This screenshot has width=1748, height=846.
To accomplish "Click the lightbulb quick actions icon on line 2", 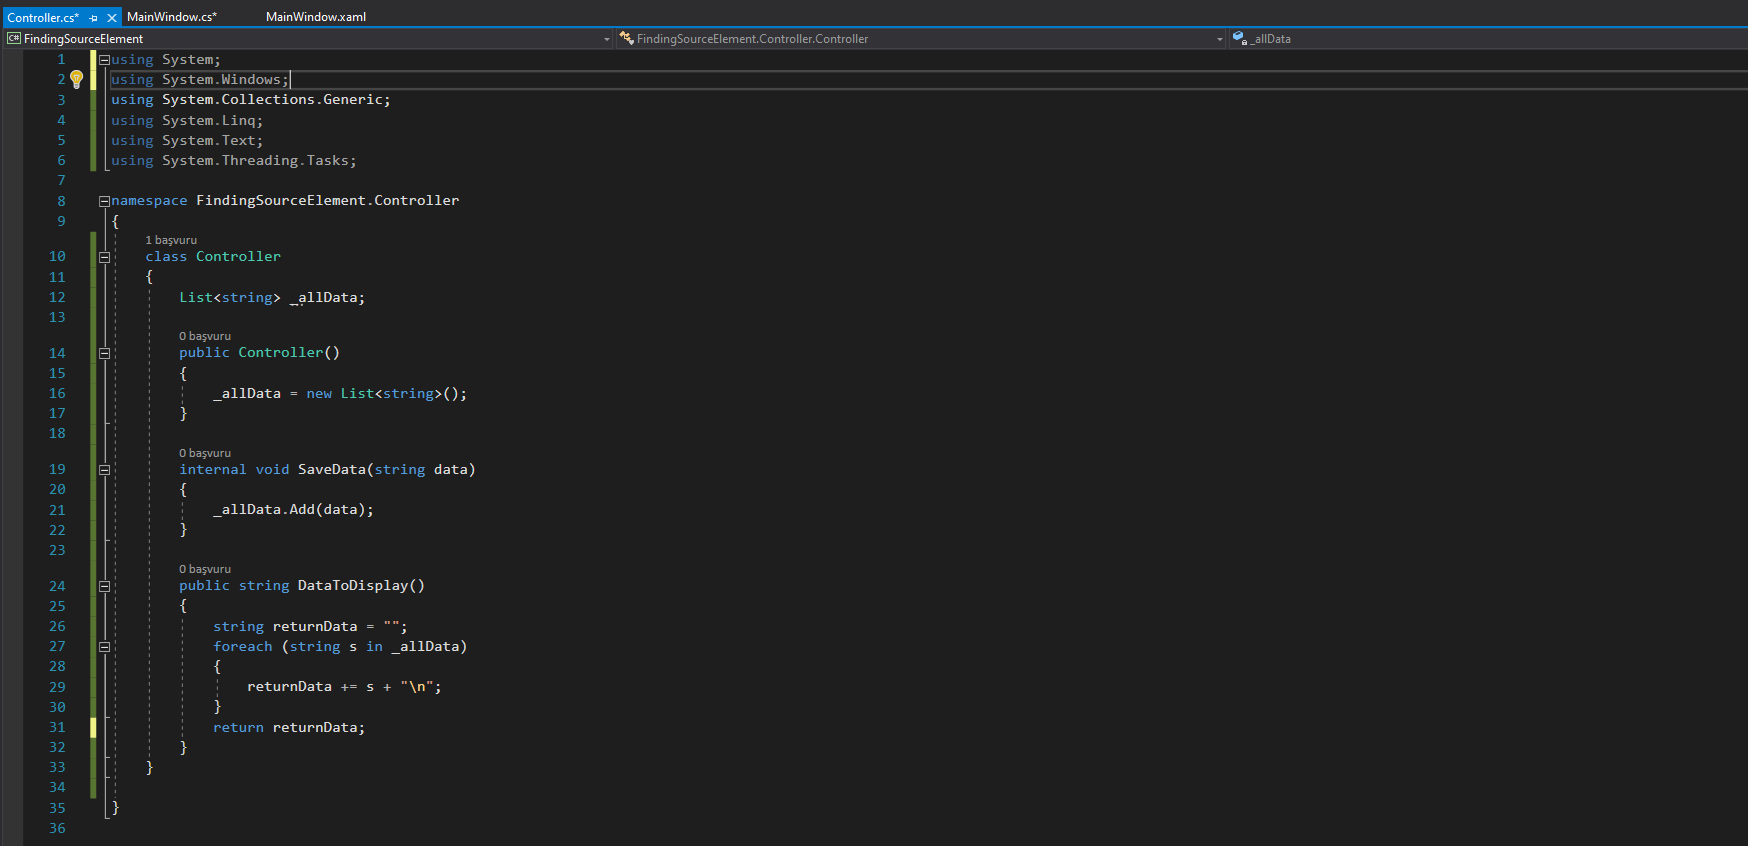I will pyautogui.click(x=76, y=79).
